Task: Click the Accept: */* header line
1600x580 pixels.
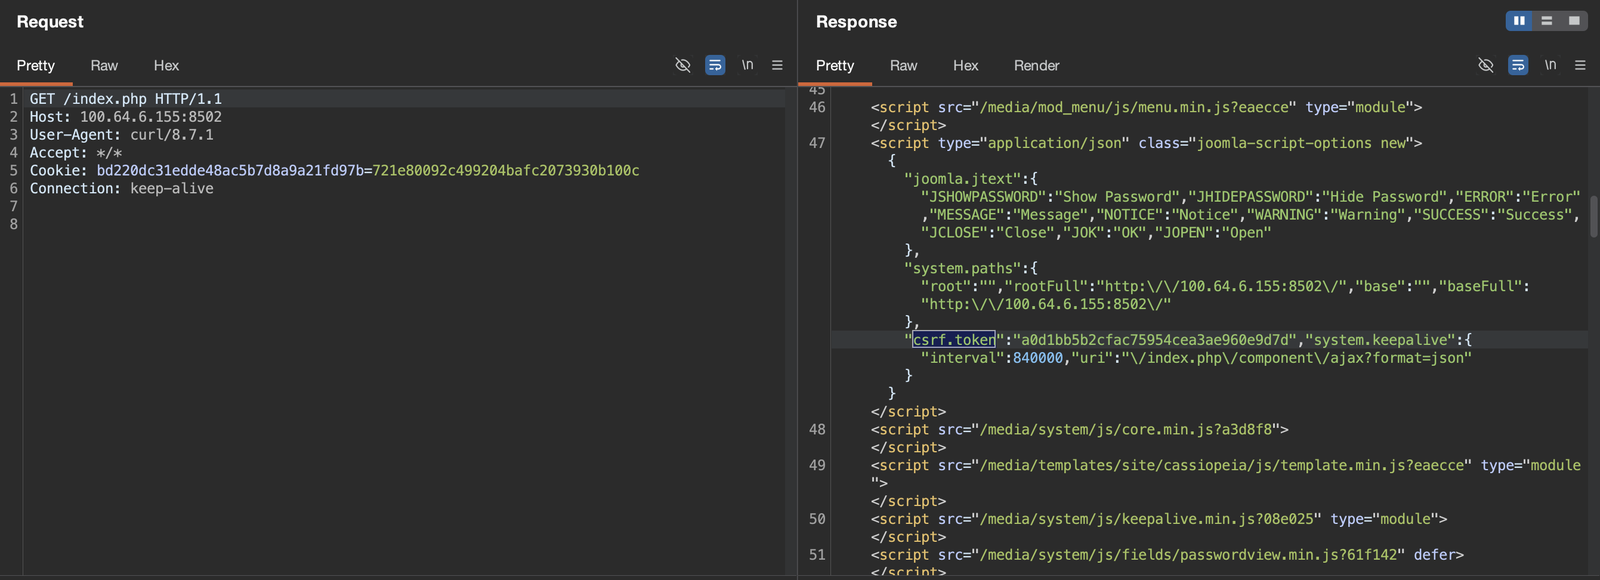Action: click(x=76, y=153)
